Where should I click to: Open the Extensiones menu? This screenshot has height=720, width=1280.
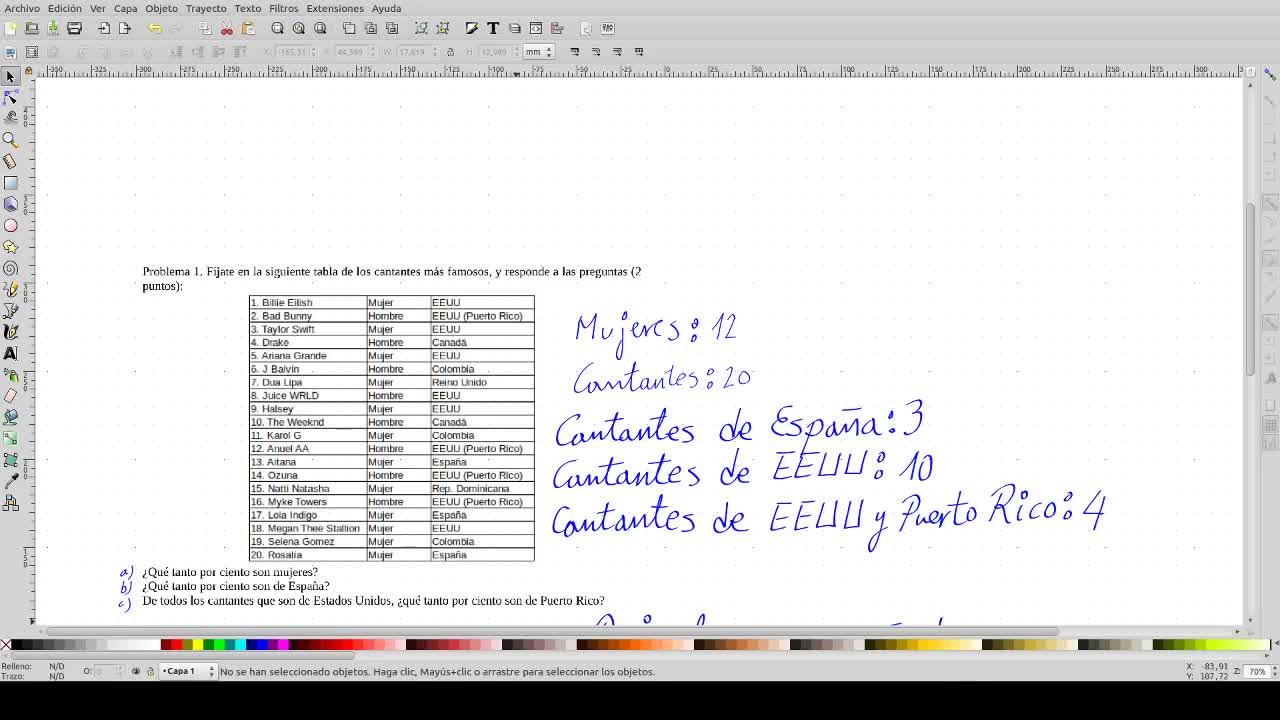pos(335,8)
